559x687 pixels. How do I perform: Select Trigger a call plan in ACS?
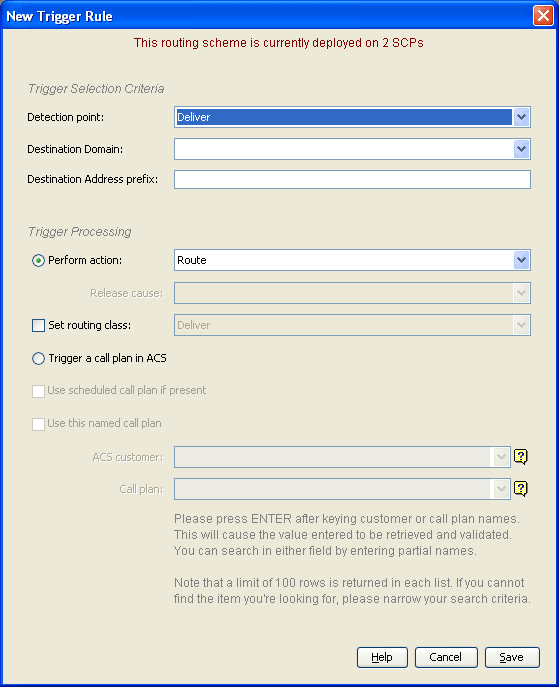coord(39,359)
